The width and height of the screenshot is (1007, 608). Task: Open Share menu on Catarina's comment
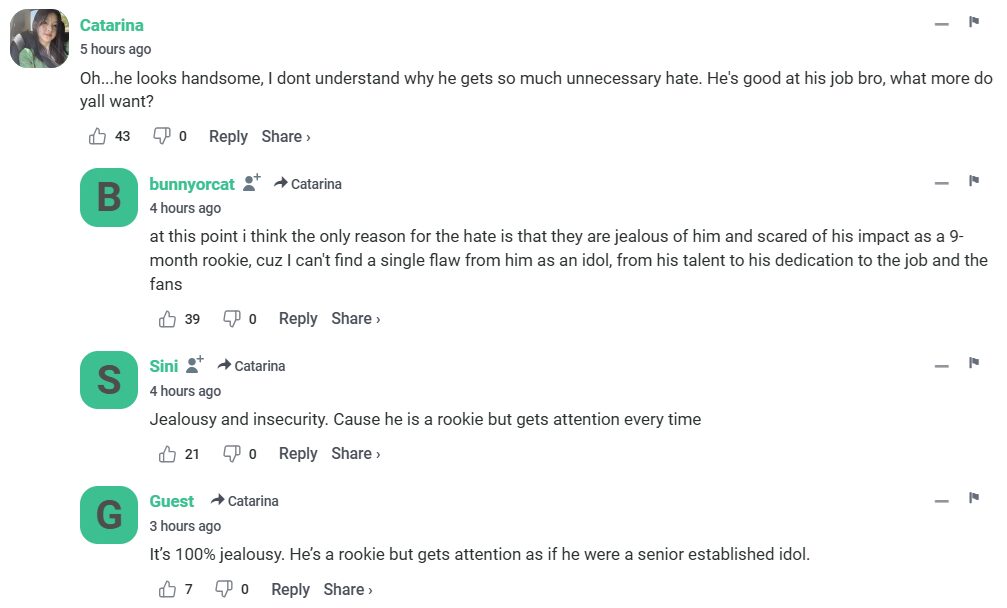coord(286,137)
